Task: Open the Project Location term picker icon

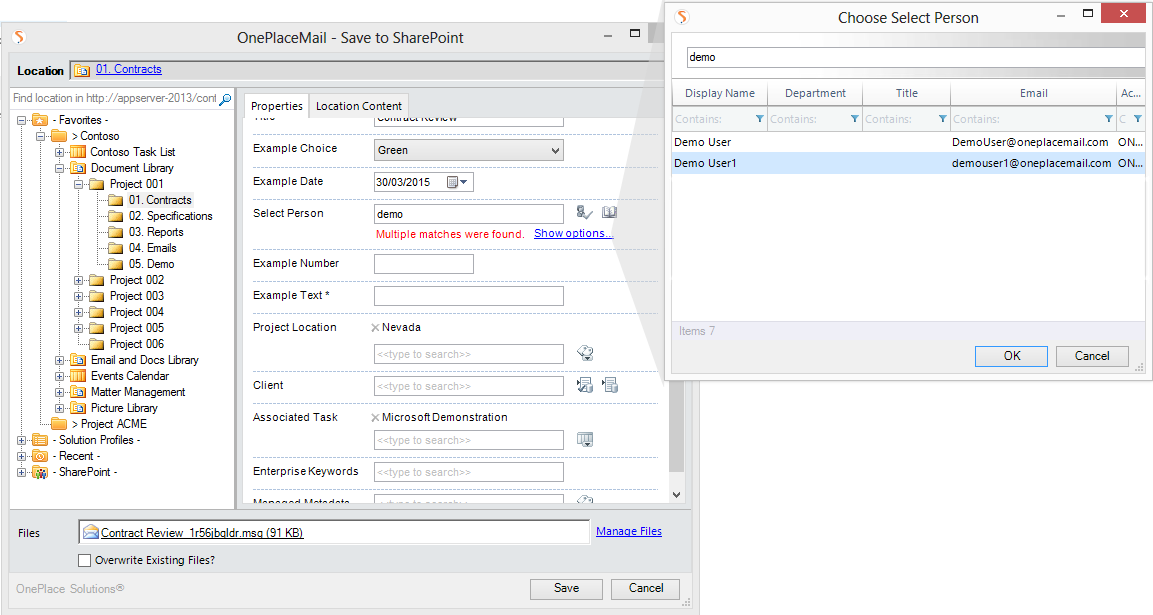Action: (586, 353)
